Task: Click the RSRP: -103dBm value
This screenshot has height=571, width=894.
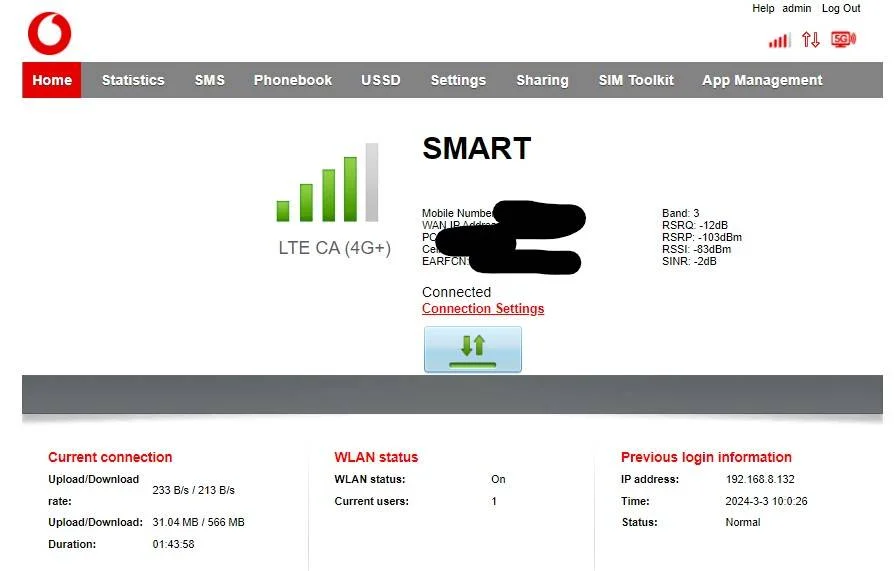Action: [x=702, y=237]
